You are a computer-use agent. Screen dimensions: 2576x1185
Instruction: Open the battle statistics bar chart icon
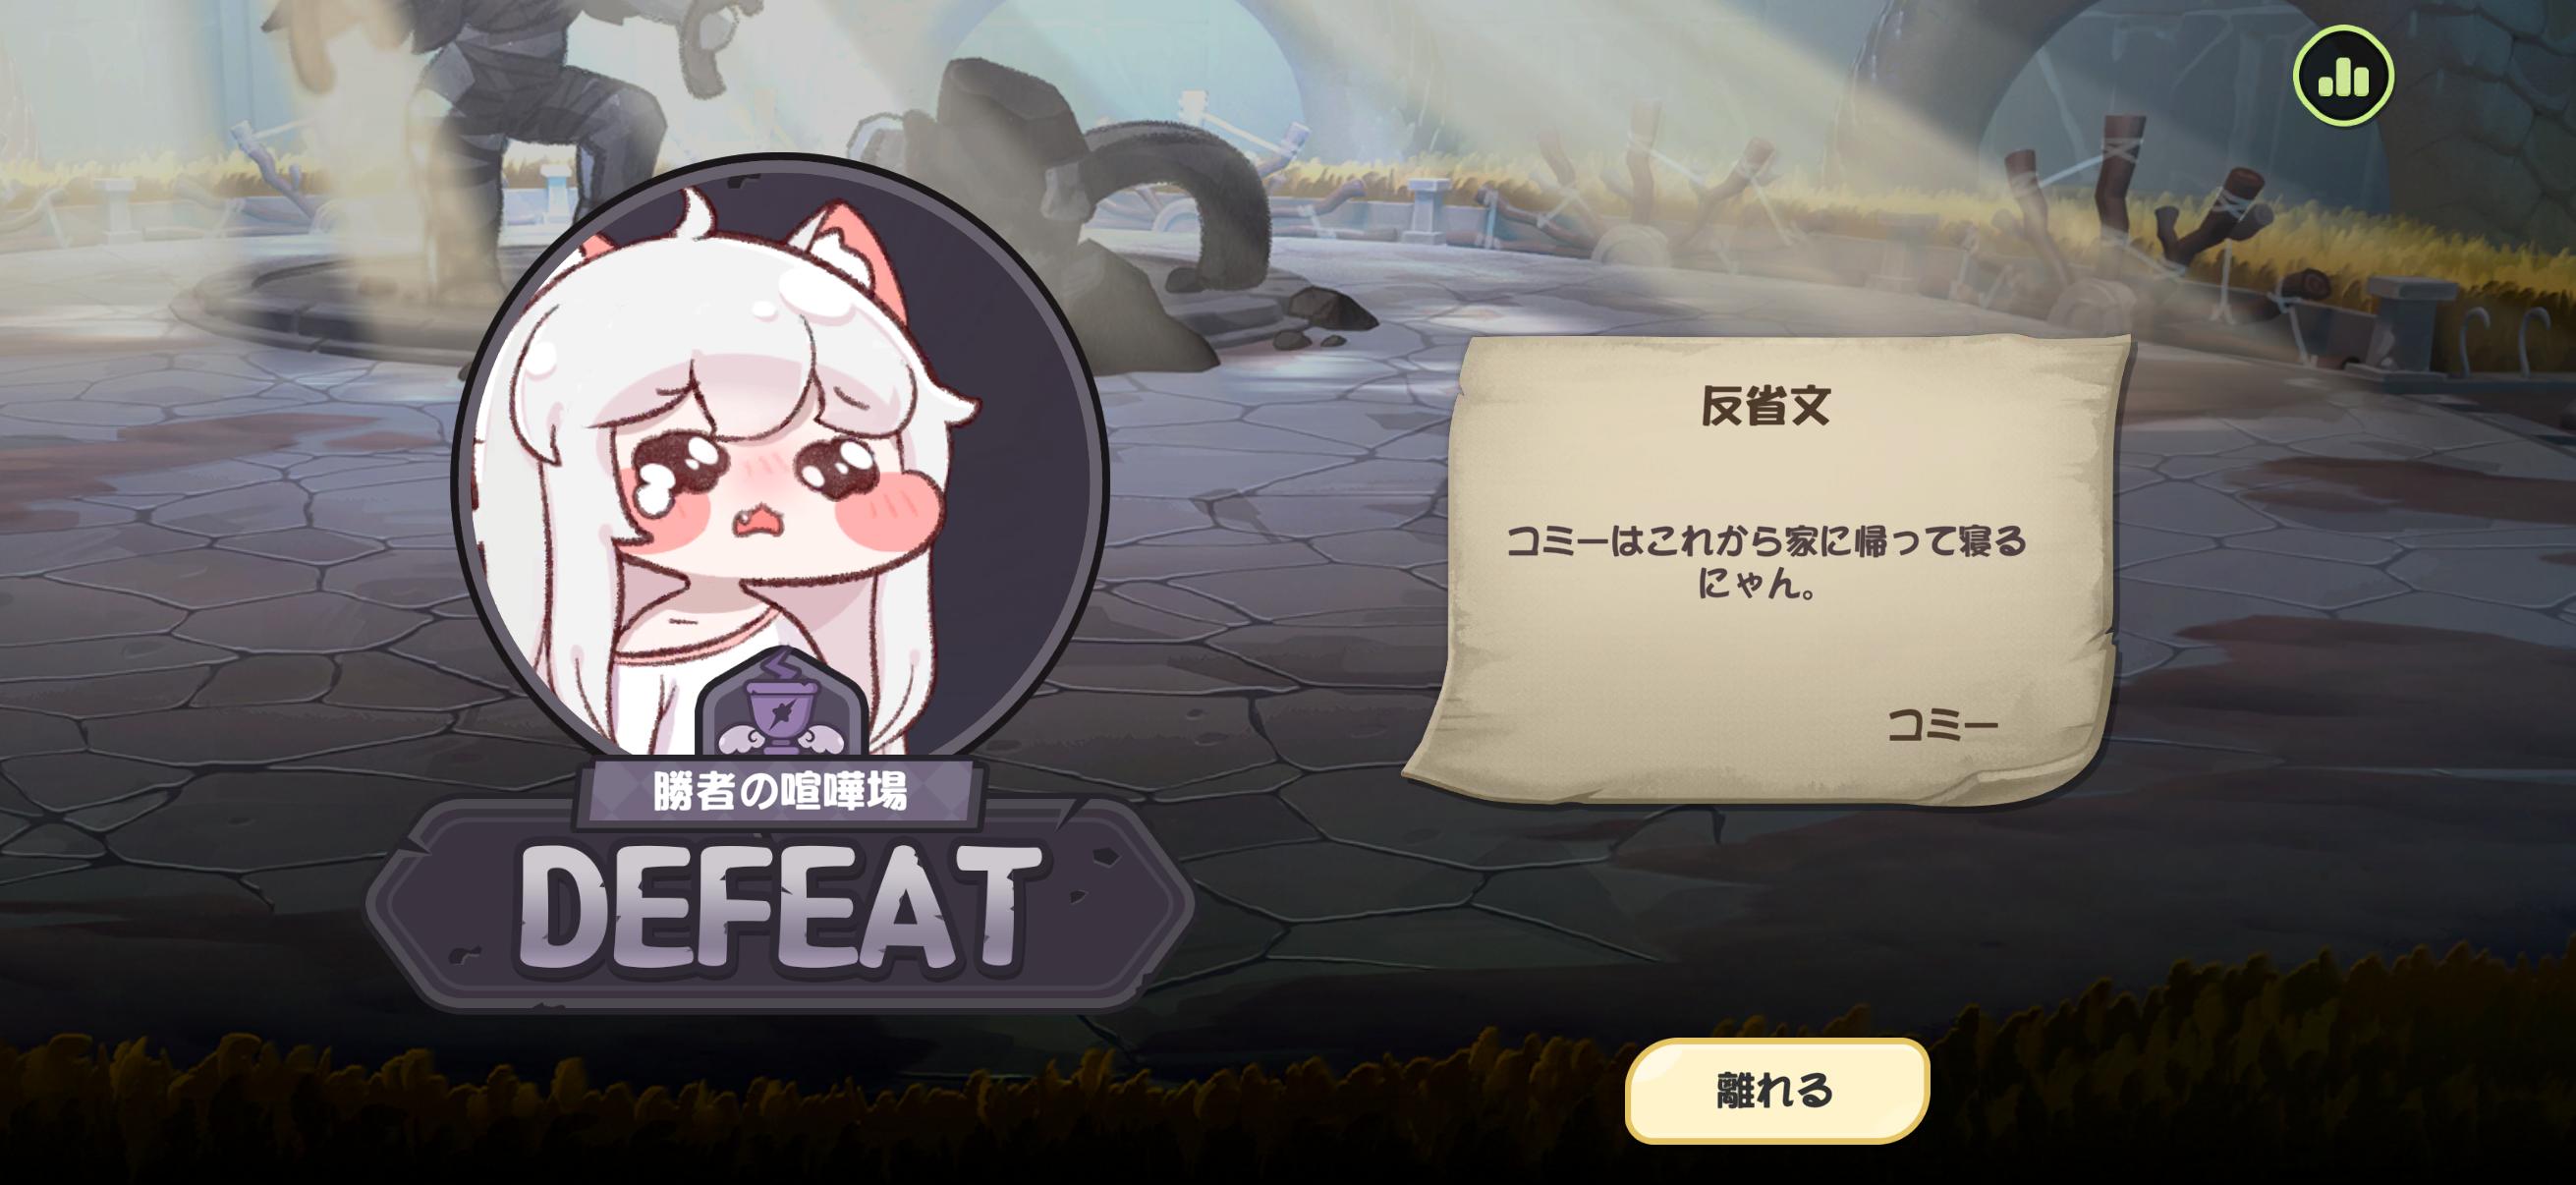[2343, 77]
